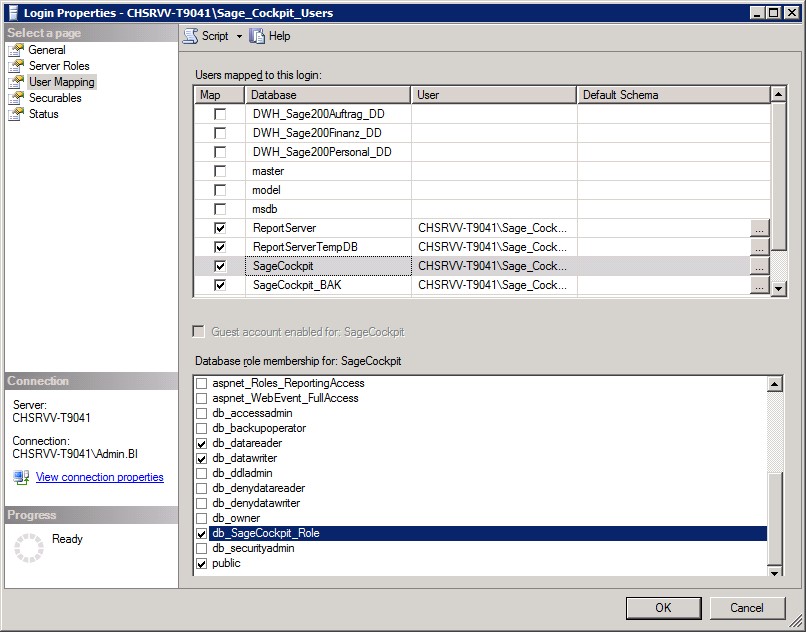Confirm with the OK button

[663, 608]
